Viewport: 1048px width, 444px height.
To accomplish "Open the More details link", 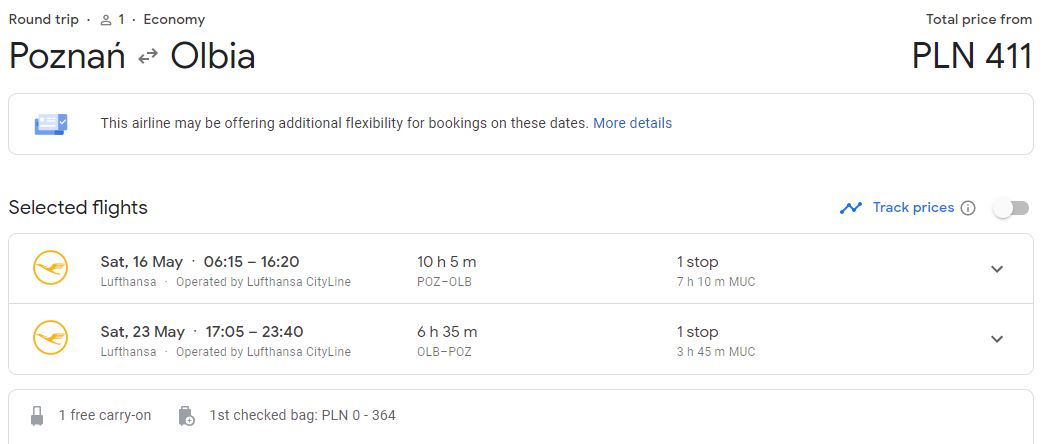I will (632, 123).
